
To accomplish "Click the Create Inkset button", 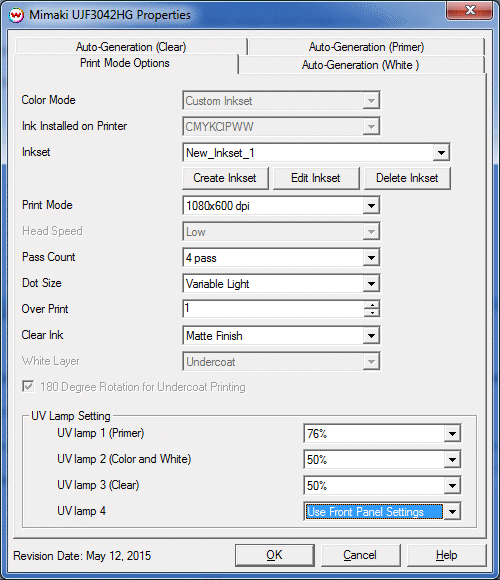I will [225, 178].
